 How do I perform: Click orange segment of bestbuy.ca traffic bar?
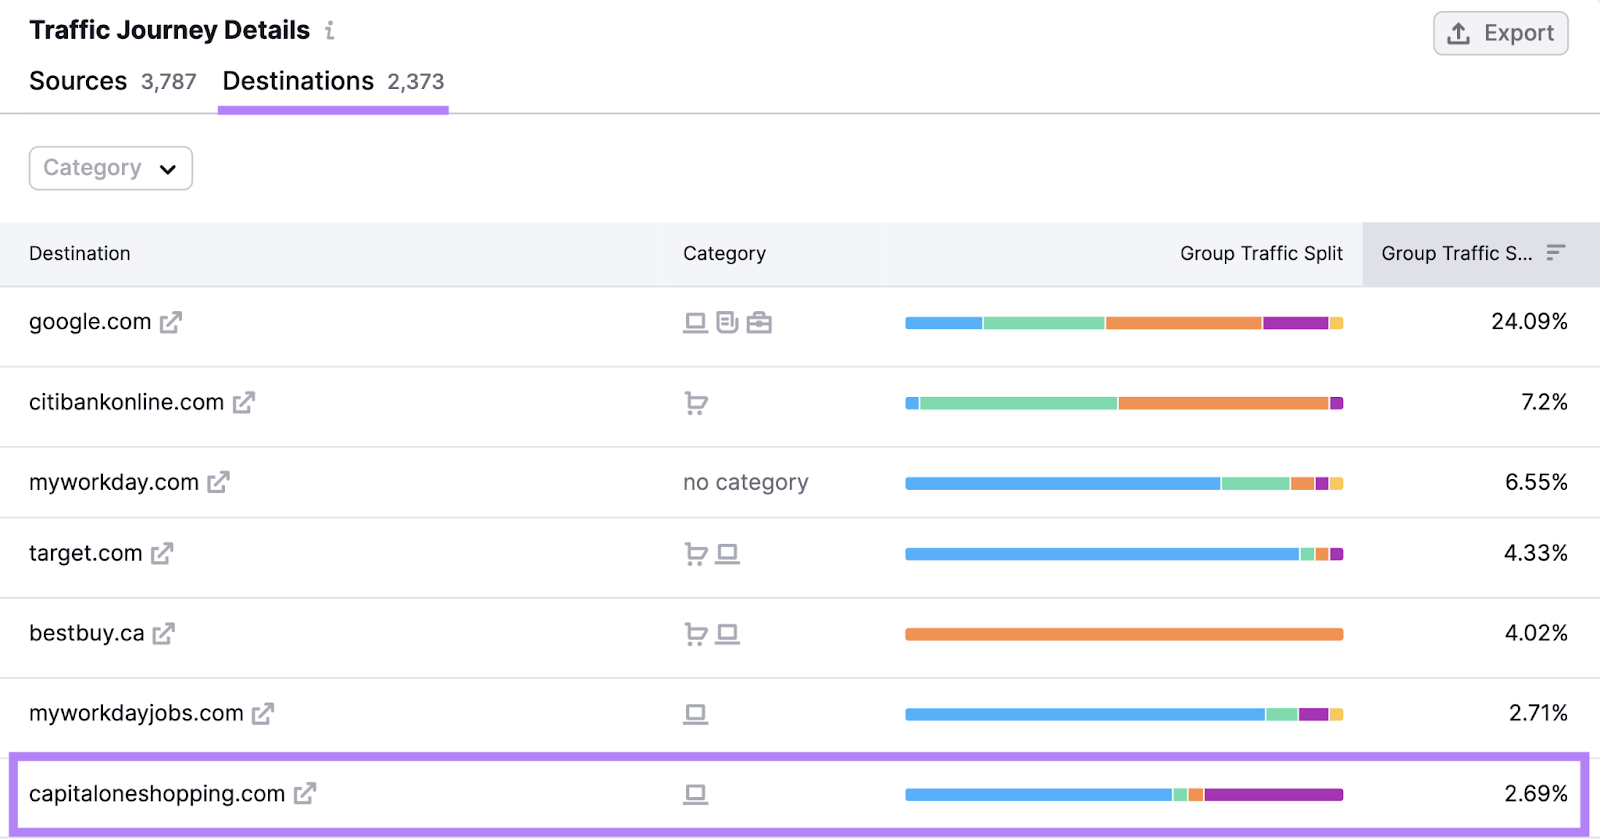tap(1124, 634)
